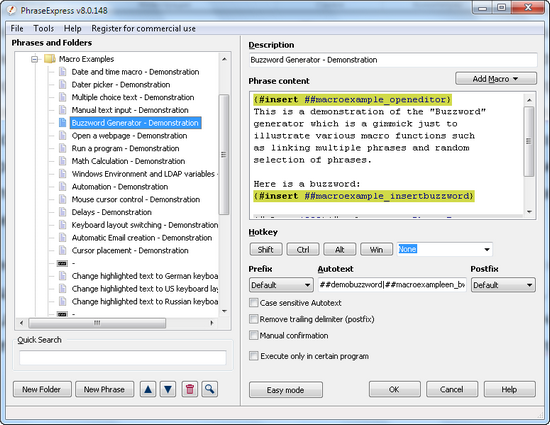Open the Prefix Default dropdown

tap(281, 285)
